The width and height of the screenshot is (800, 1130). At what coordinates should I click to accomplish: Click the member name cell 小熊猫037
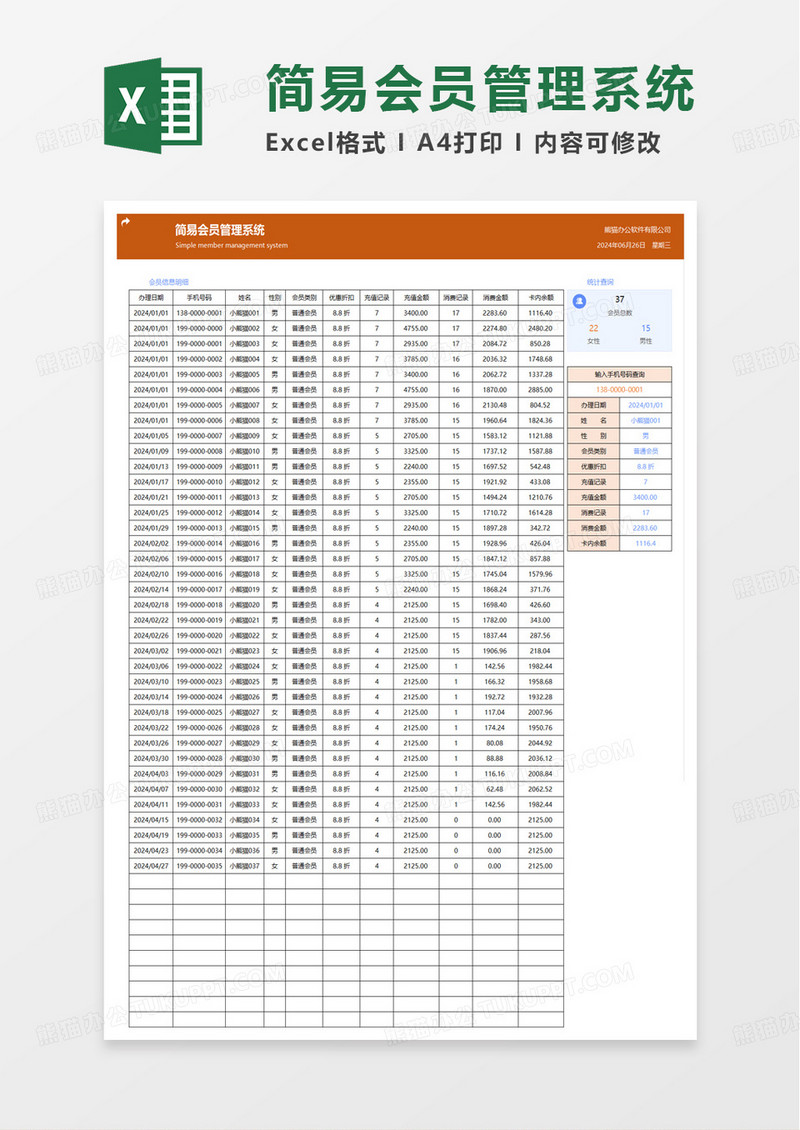click(244, 866)
